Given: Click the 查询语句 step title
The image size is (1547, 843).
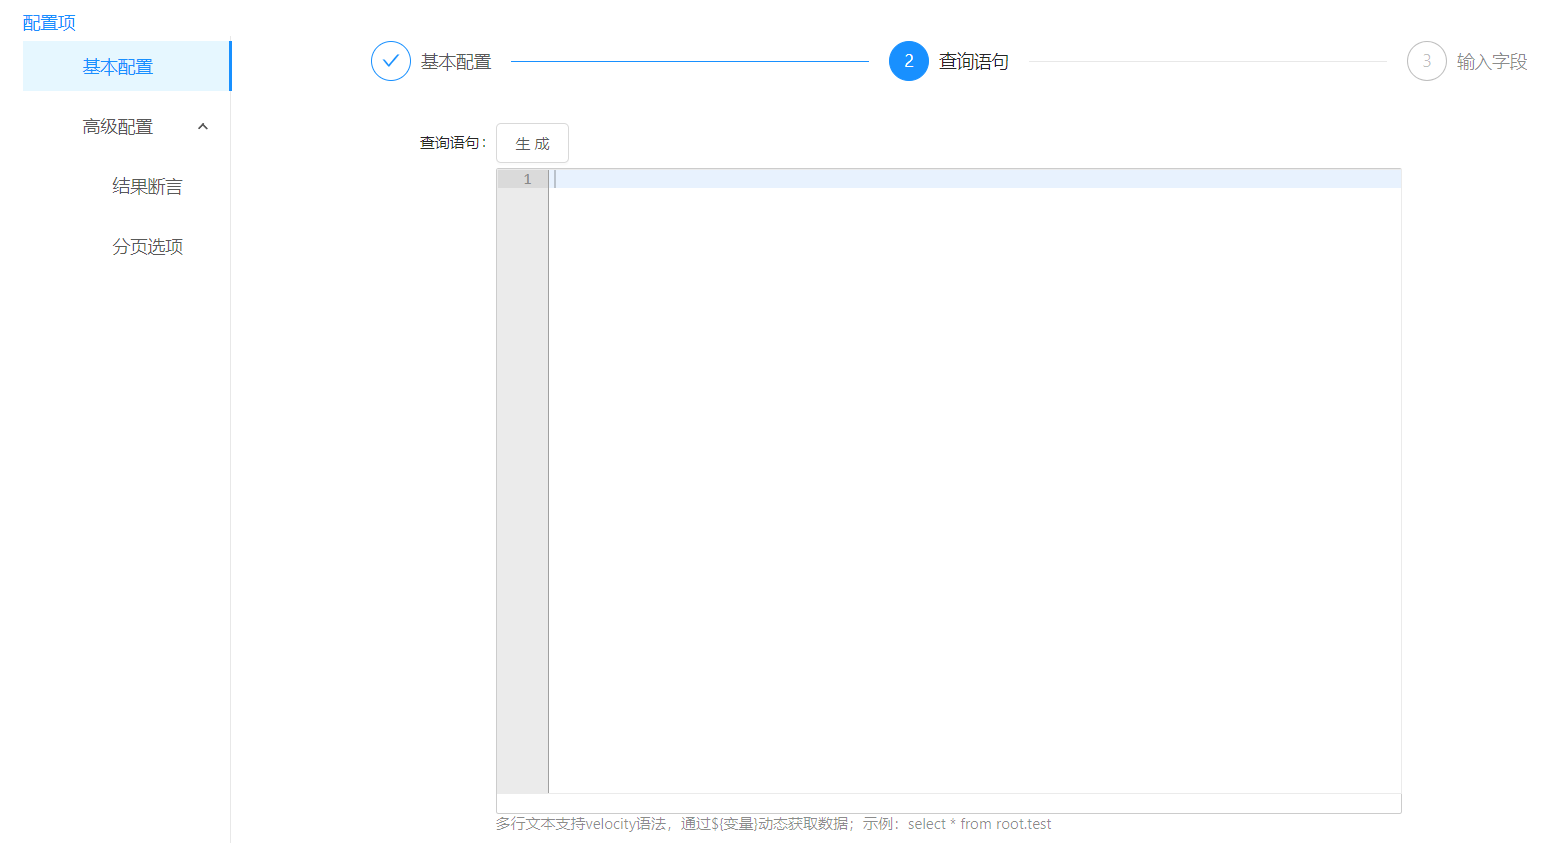Looking at the screenshot, I should click(x=973, y=62).
